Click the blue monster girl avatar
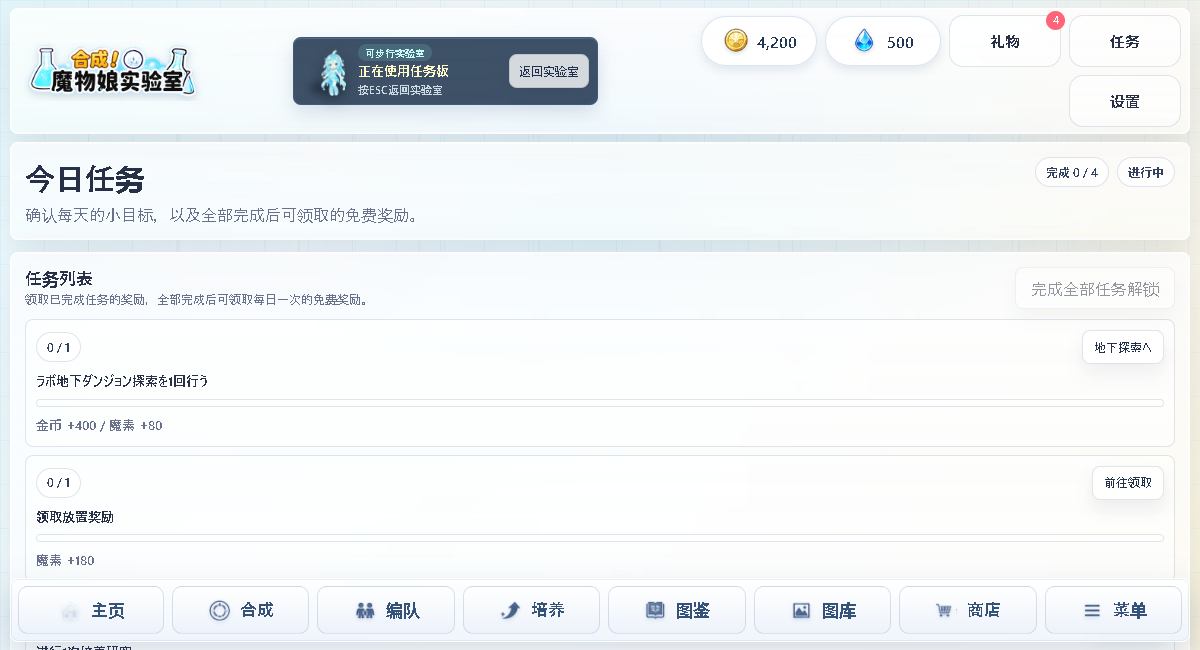The height and width of the screenshot is (650, 1200). point(333,73)
